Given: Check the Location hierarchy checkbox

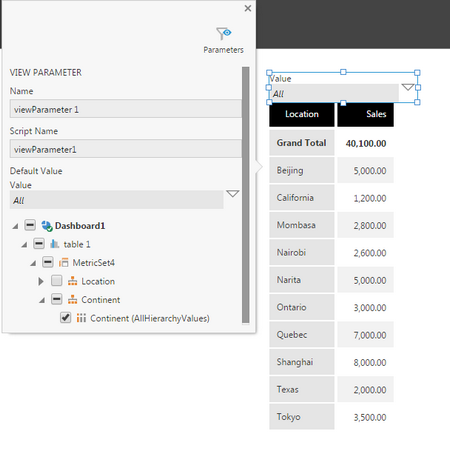Looking at the screenshot, I should coord(57,281).
